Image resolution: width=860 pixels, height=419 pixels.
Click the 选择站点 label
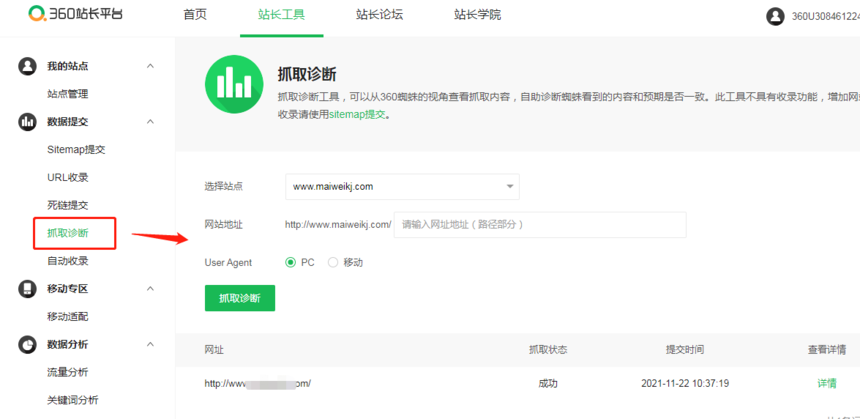click(224, 186)
